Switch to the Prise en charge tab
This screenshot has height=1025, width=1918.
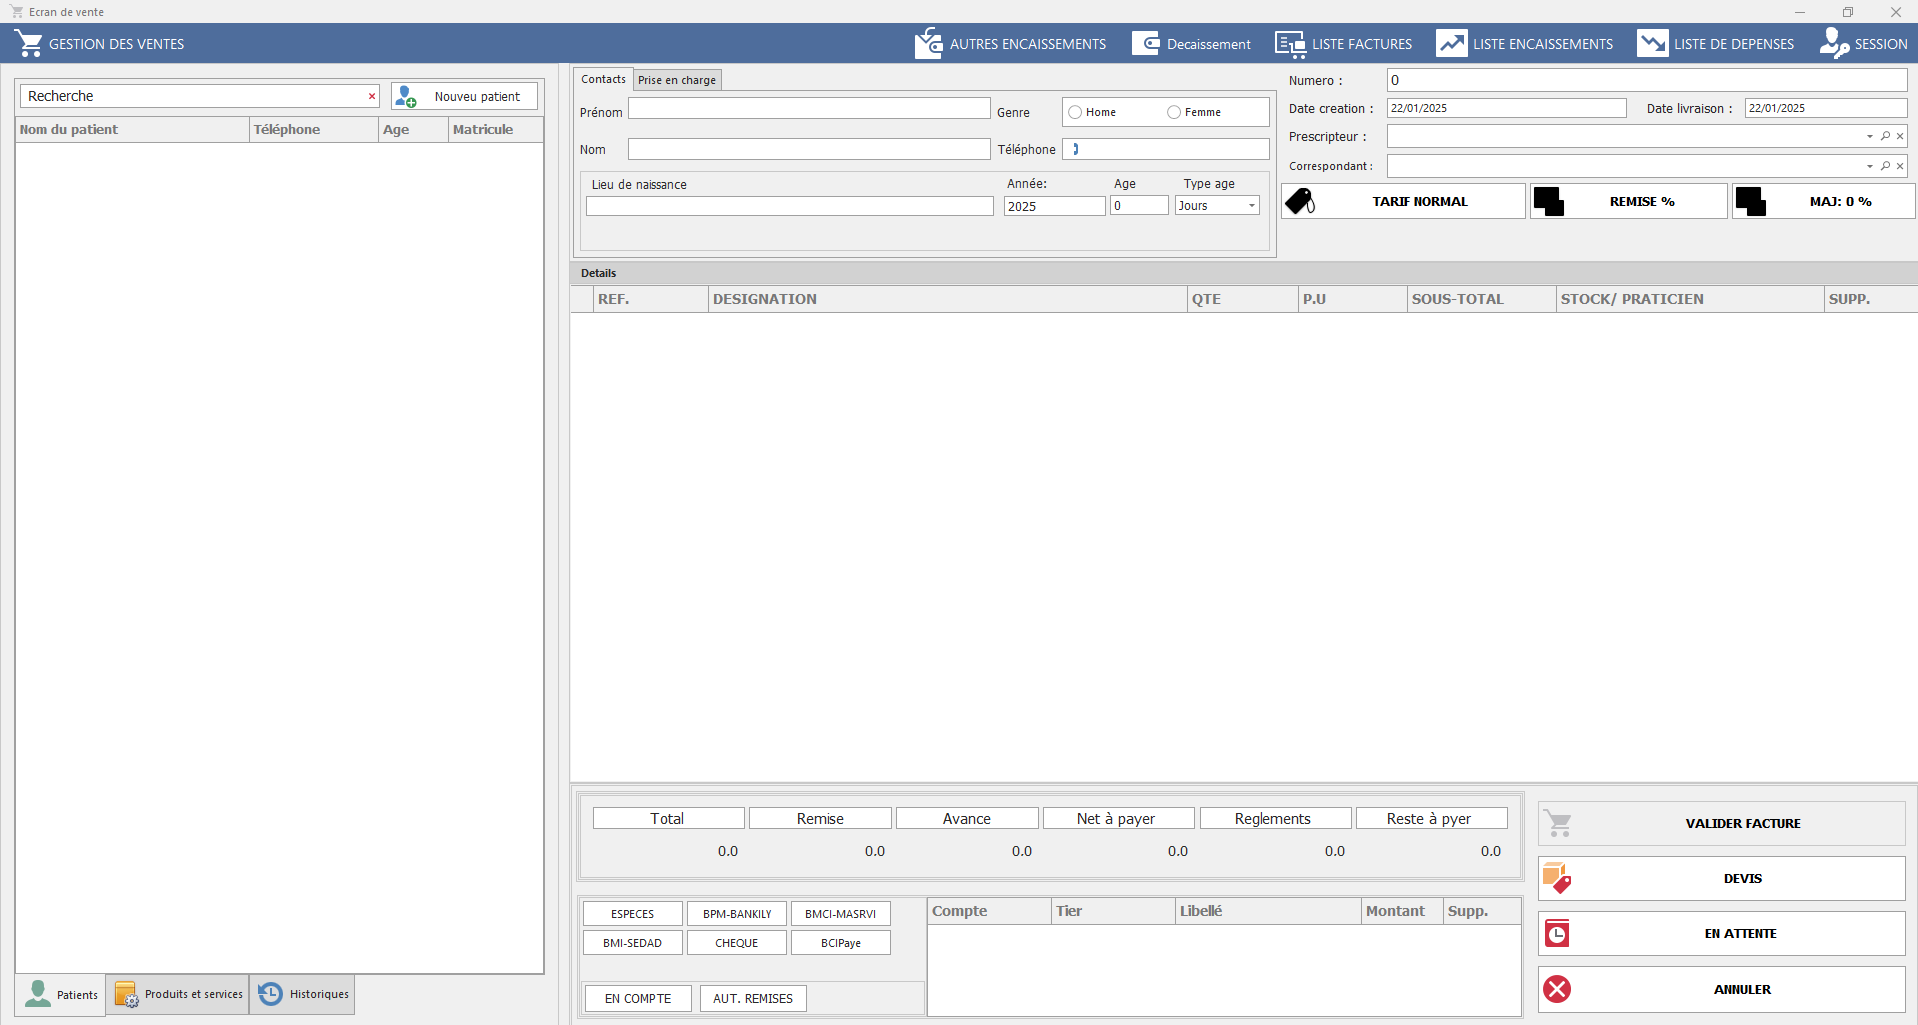(x=677, y=80)
